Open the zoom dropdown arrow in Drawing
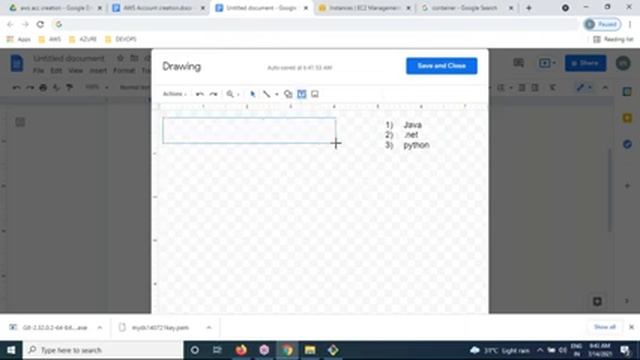 point(238,94)
